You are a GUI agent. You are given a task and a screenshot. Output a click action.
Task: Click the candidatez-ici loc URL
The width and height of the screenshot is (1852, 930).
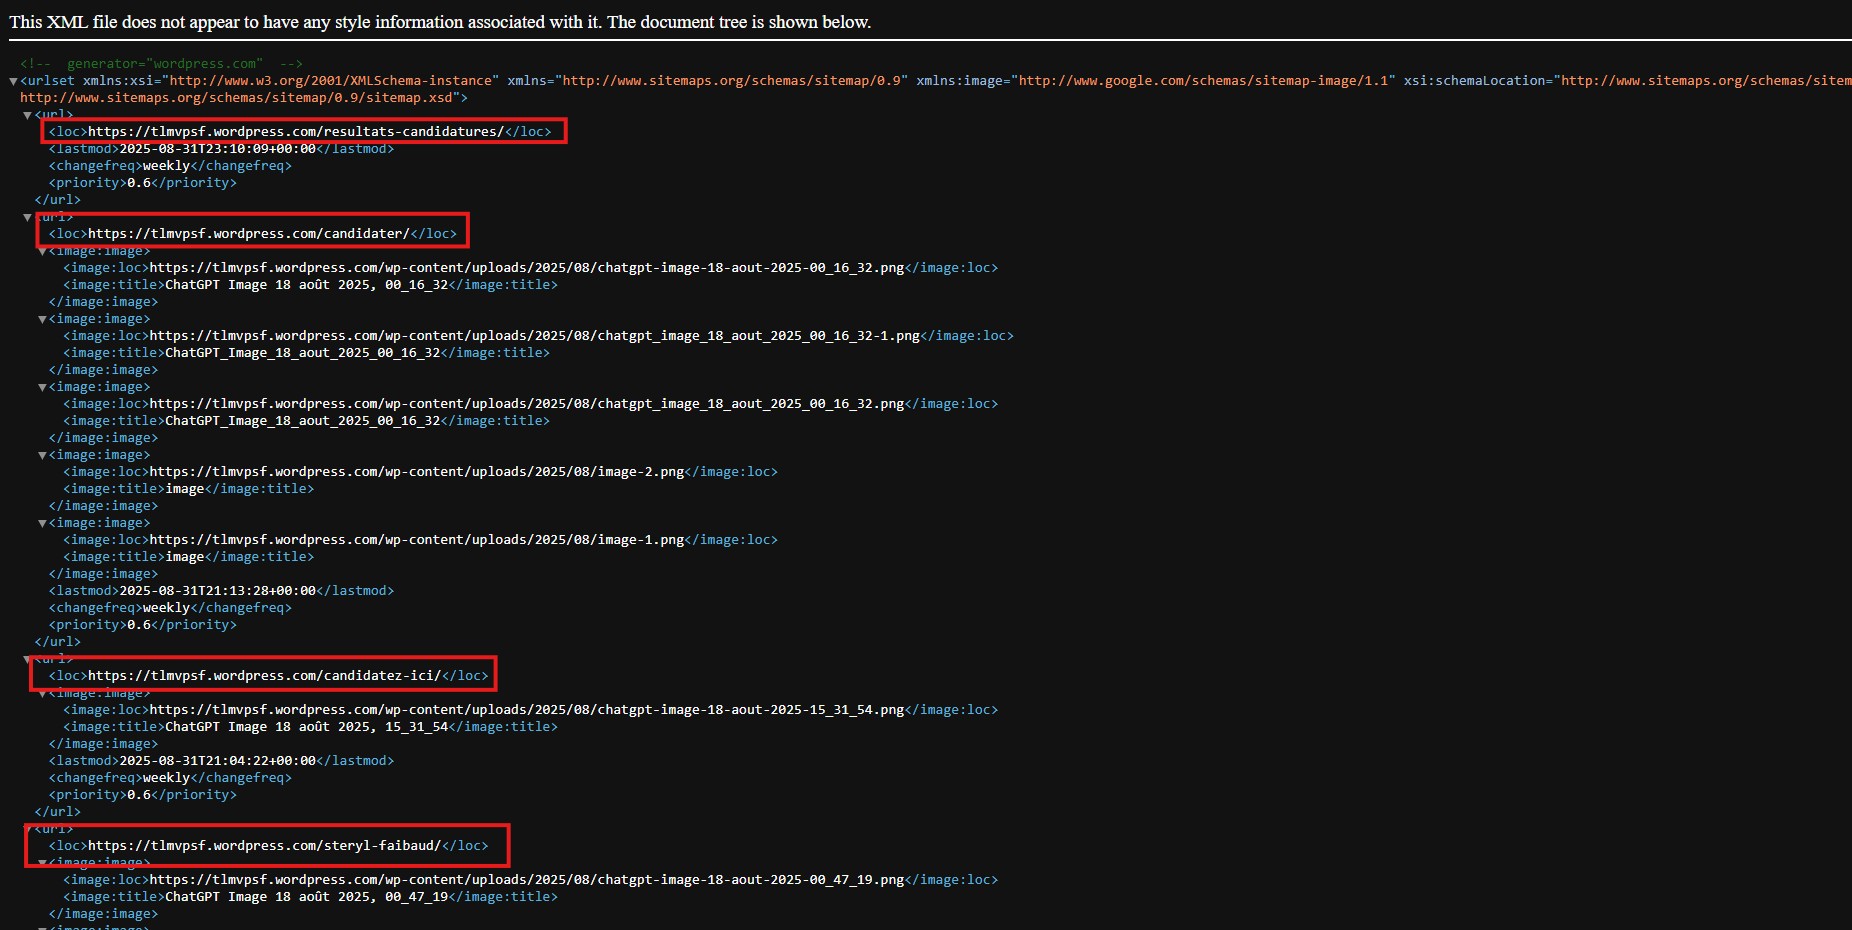(264, 676)
